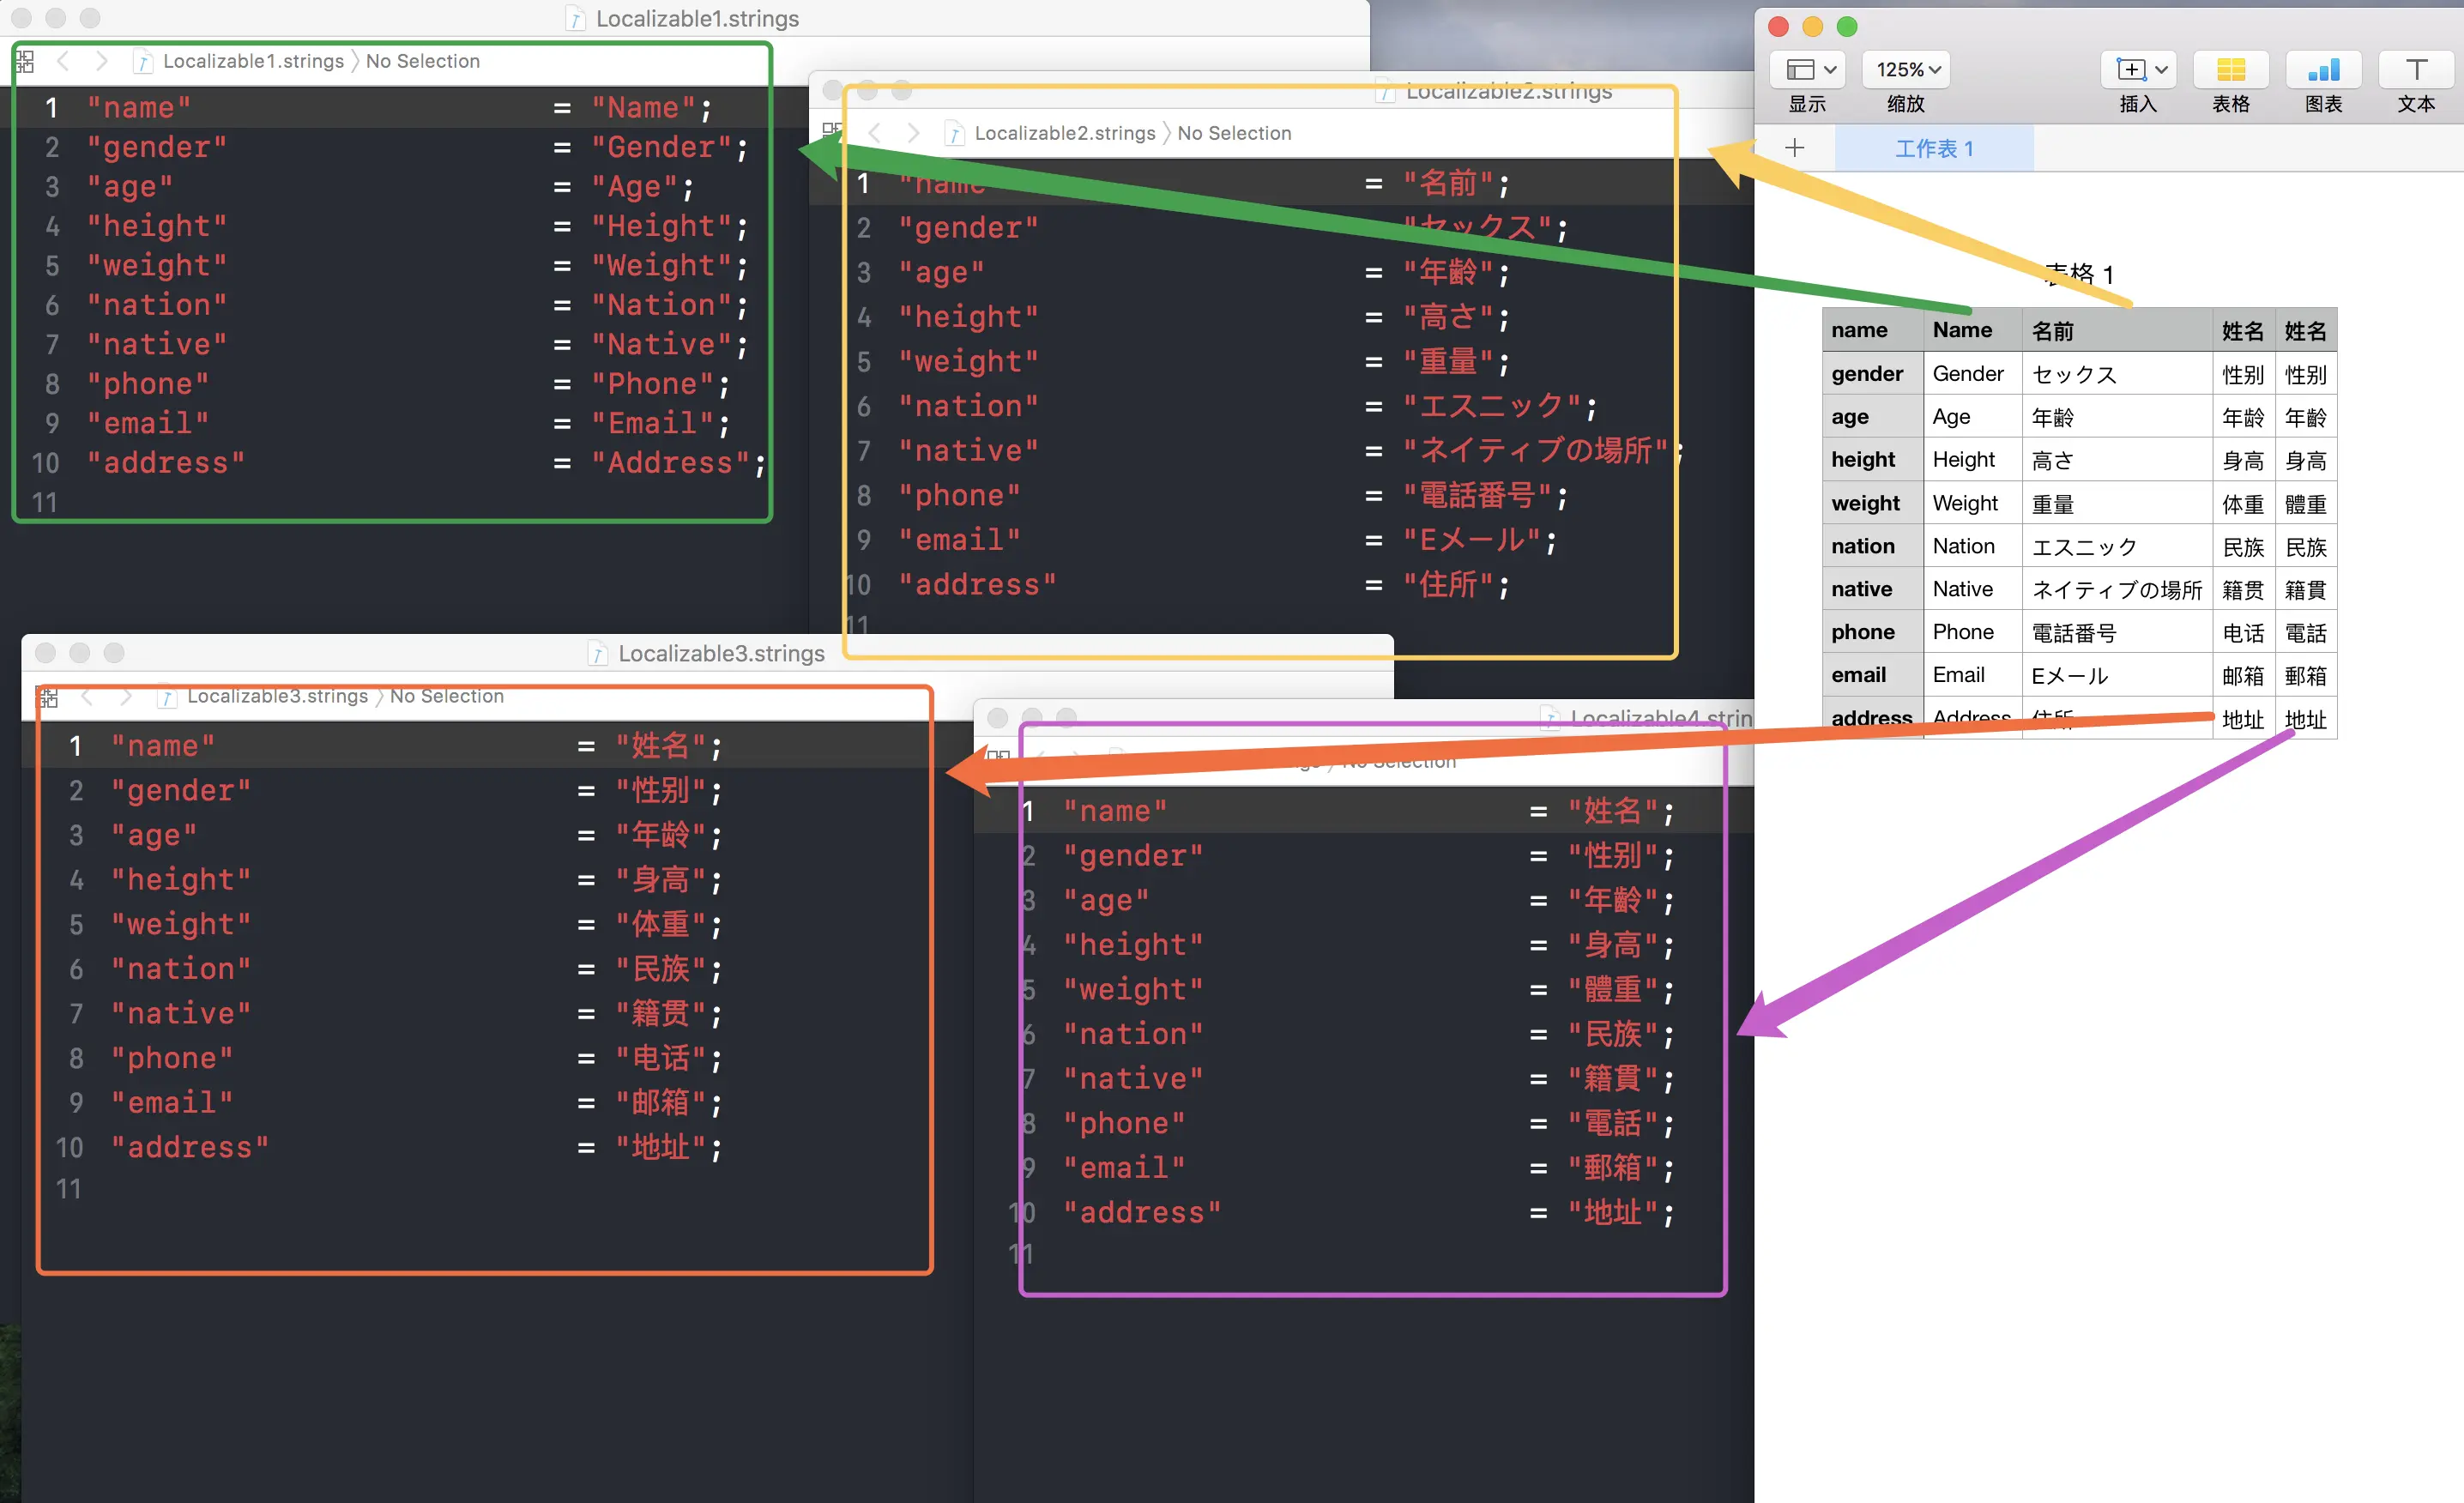Select the セックス cell in the Numbers table
Image resolution: width=2464 pixels, height=1503 pixels.
click(2074, 374)
